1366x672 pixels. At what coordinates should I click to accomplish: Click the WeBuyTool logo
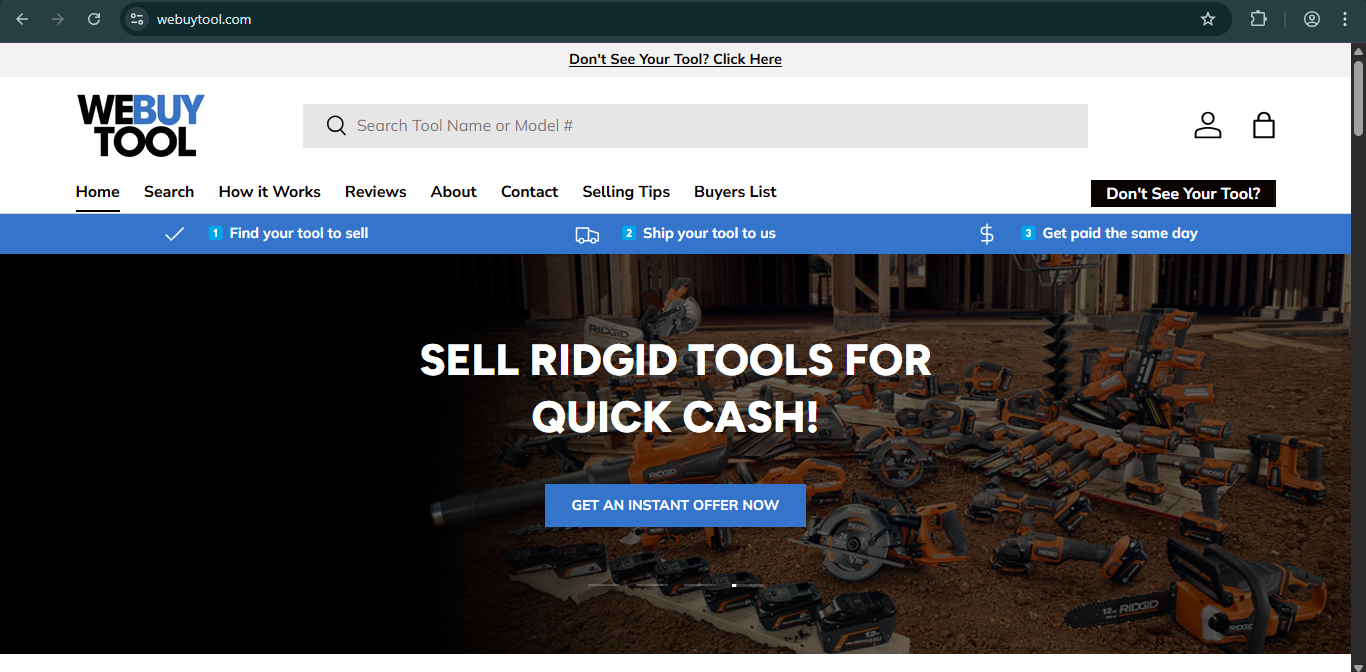pyautogui.click(x=141, y=125)
